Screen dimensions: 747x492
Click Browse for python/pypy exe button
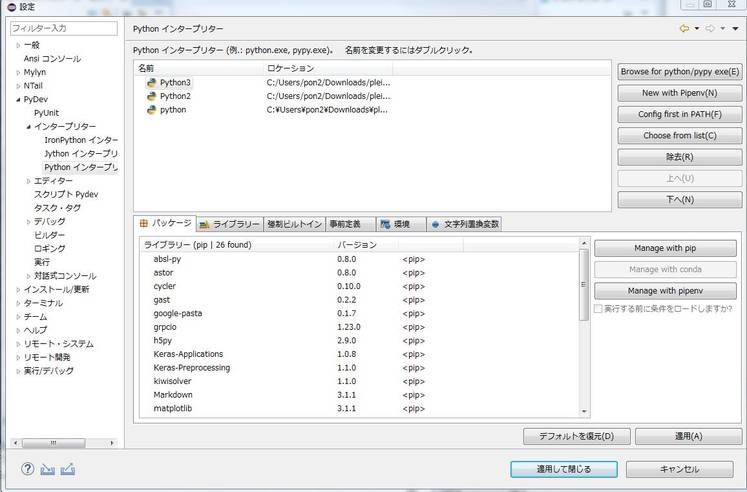pos(680,71)
